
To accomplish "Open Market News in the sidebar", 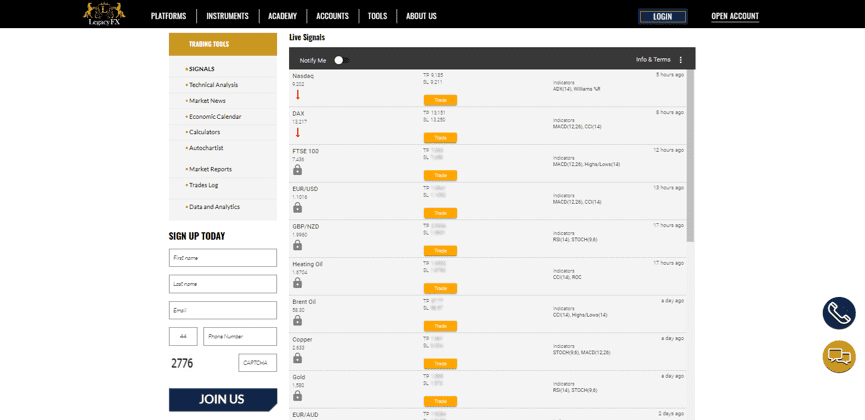I will tap(207, 101).
